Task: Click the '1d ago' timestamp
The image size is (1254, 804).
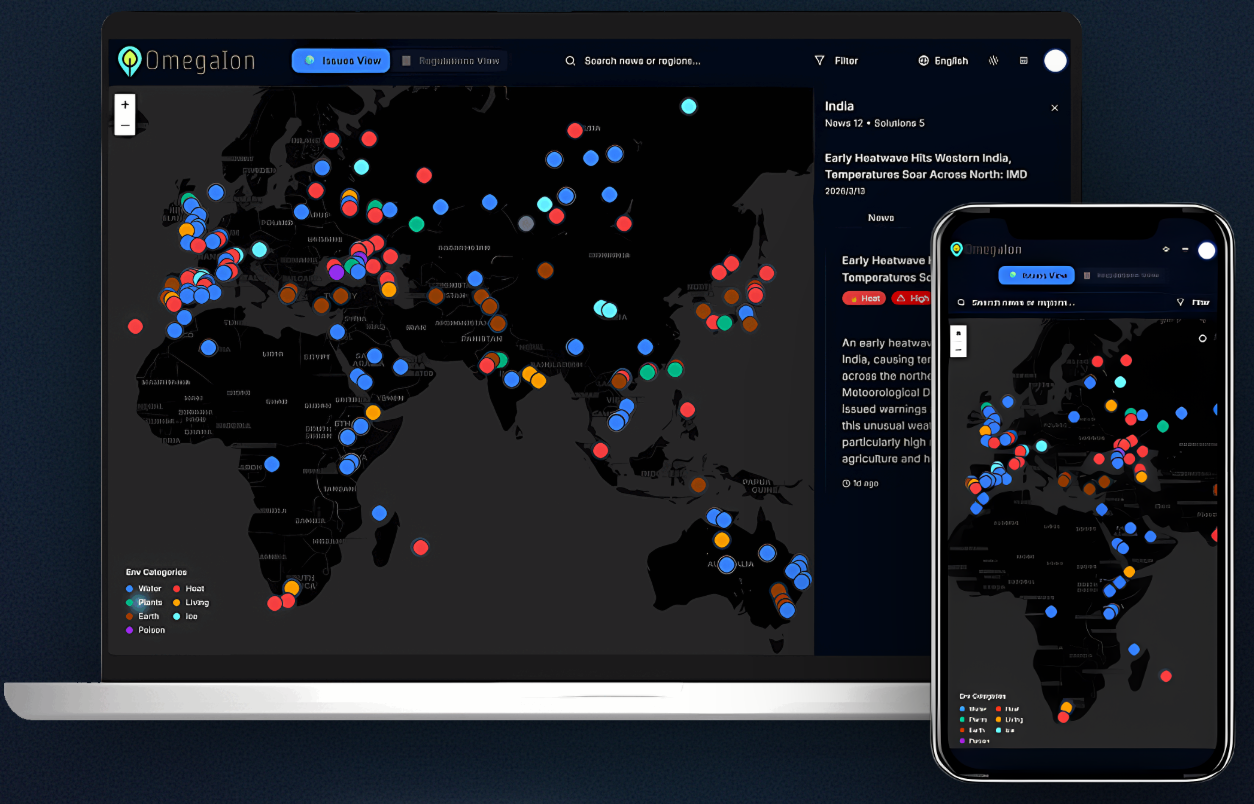Action: pyautogui.click(x=861, y=483)
